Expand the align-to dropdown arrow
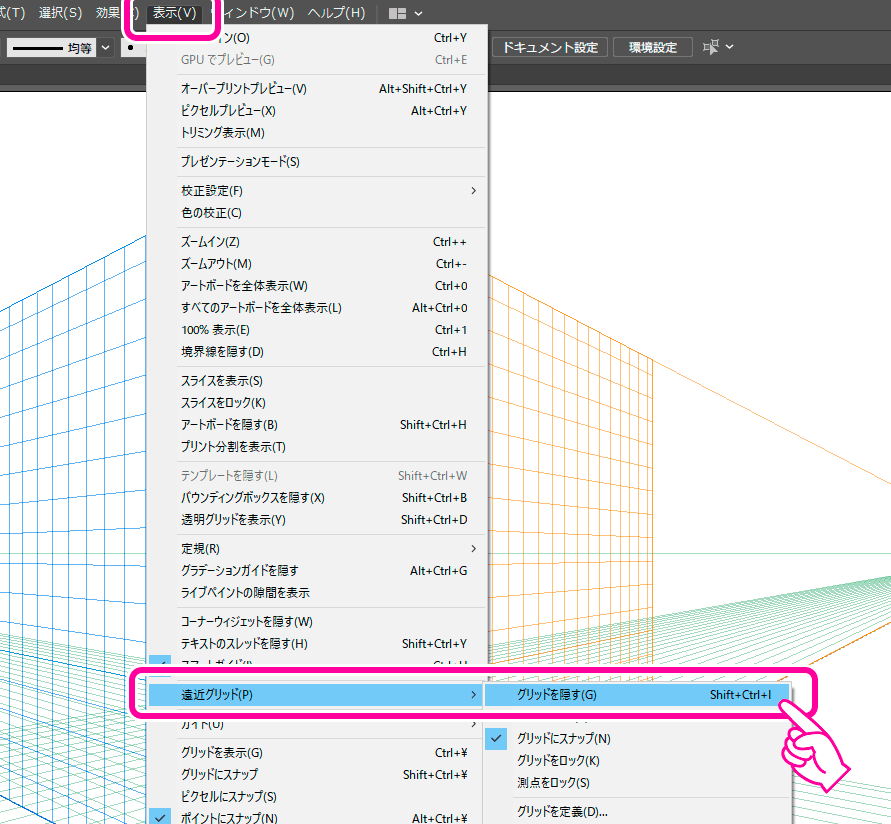The height and width of the screenshot is (824, 891). coord(730,47)
